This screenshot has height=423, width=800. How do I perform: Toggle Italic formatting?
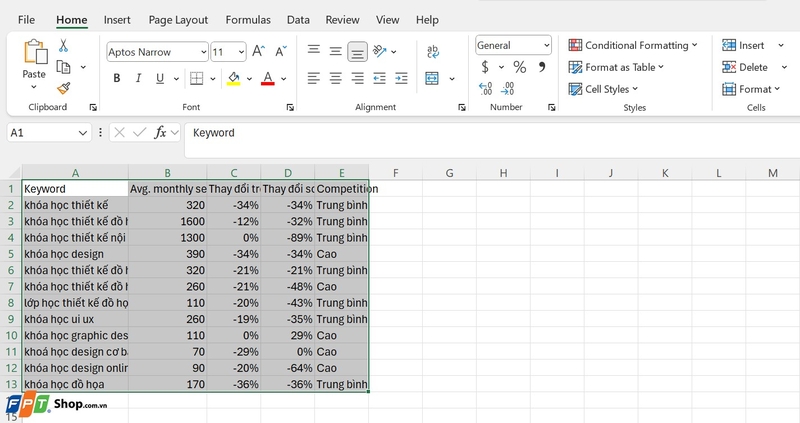(x=138, y=79)
